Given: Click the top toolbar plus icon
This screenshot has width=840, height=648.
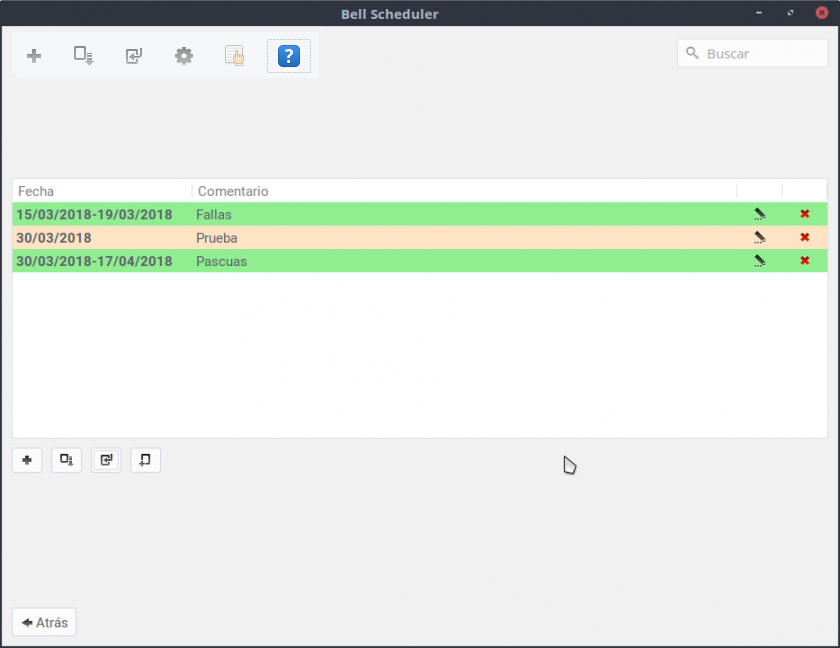Looking at the screenshot, I should 34,56.
